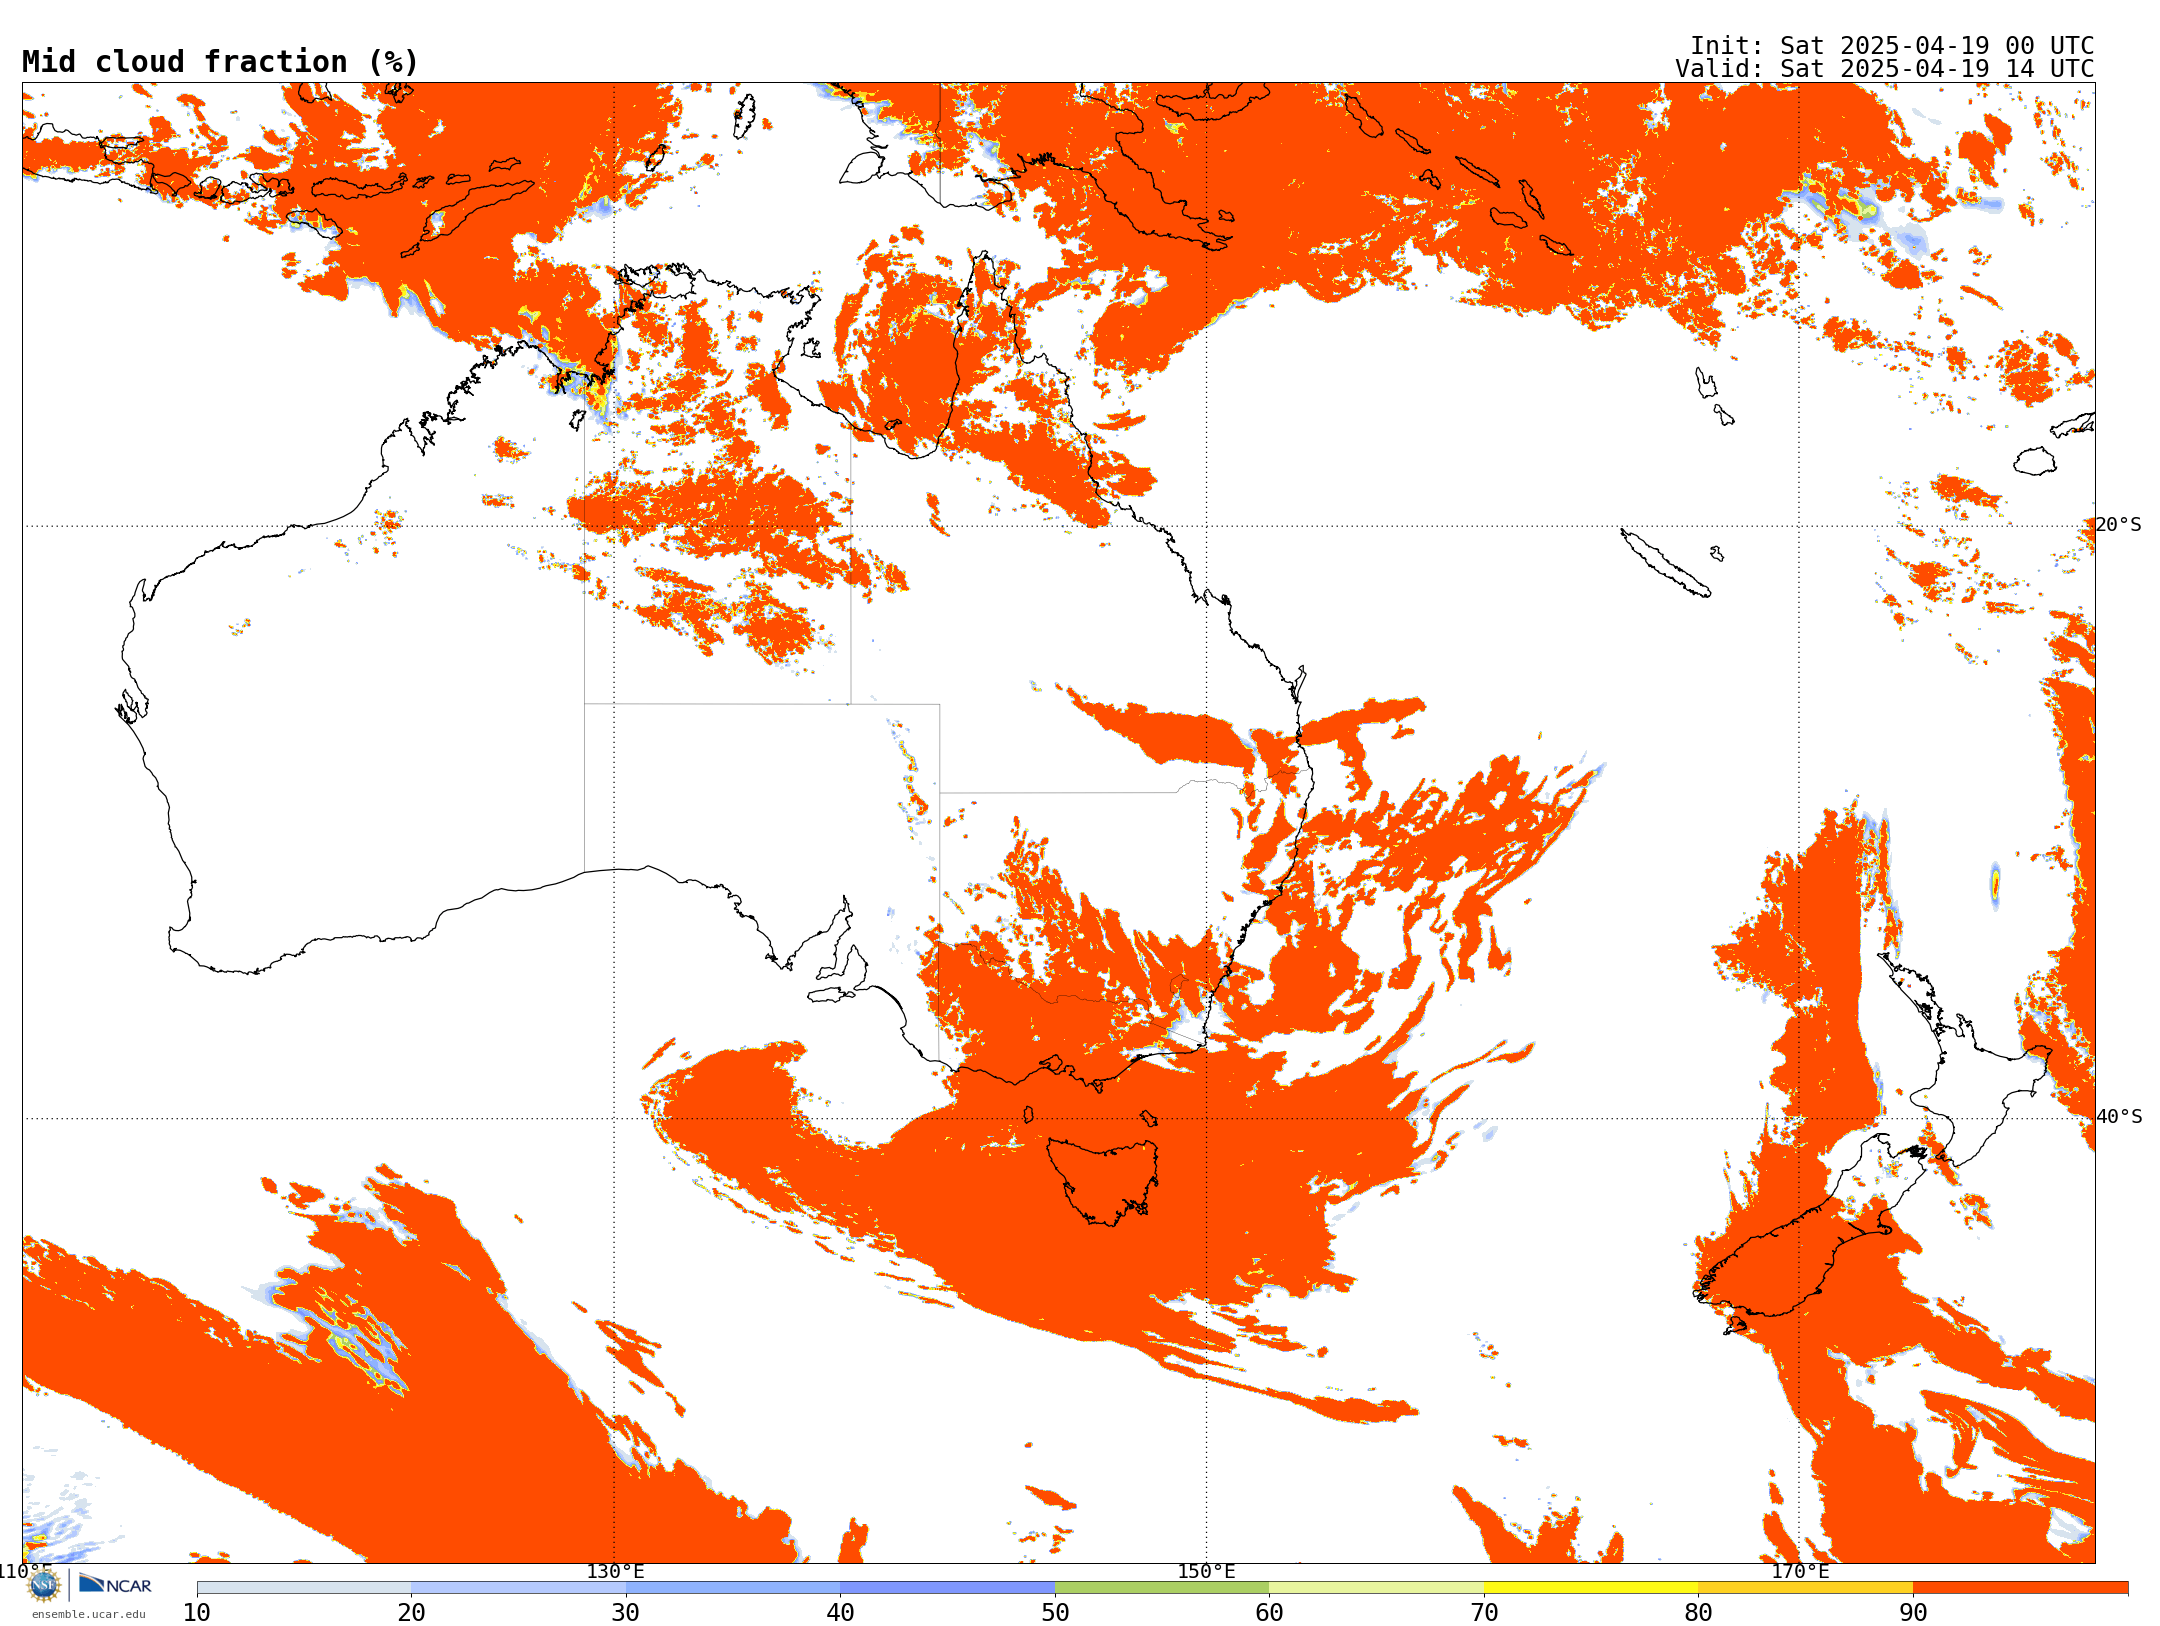Click the 150°E longitude label
The width and height of the screenshot is (2160, 1626).
(1206, 1571)
